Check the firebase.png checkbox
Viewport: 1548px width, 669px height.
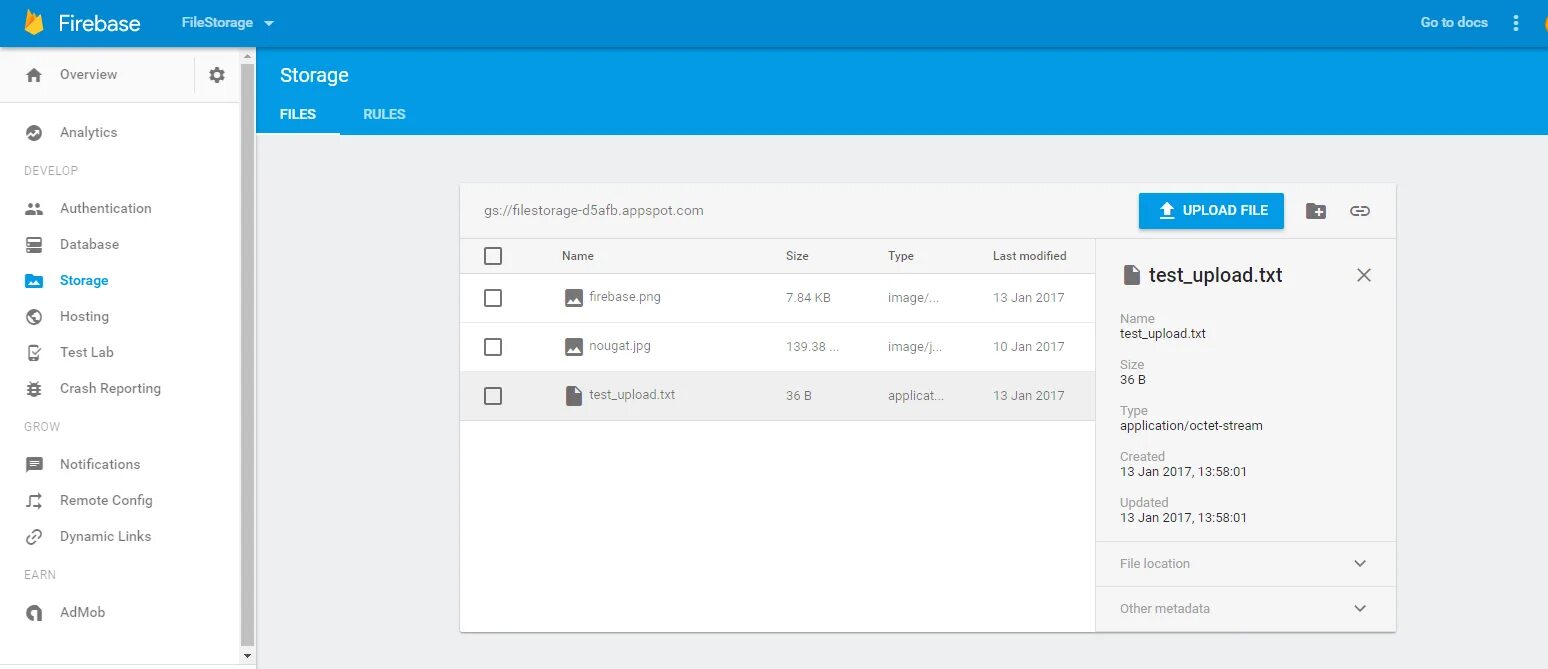tap(492, 298)
